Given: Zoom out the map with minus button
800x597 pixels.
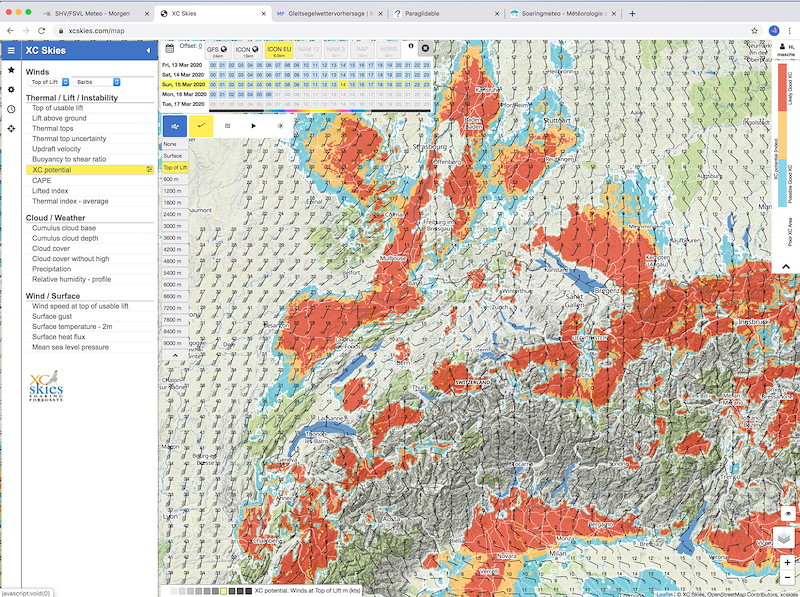Looking at the screenshot, I should pos(787,577).
